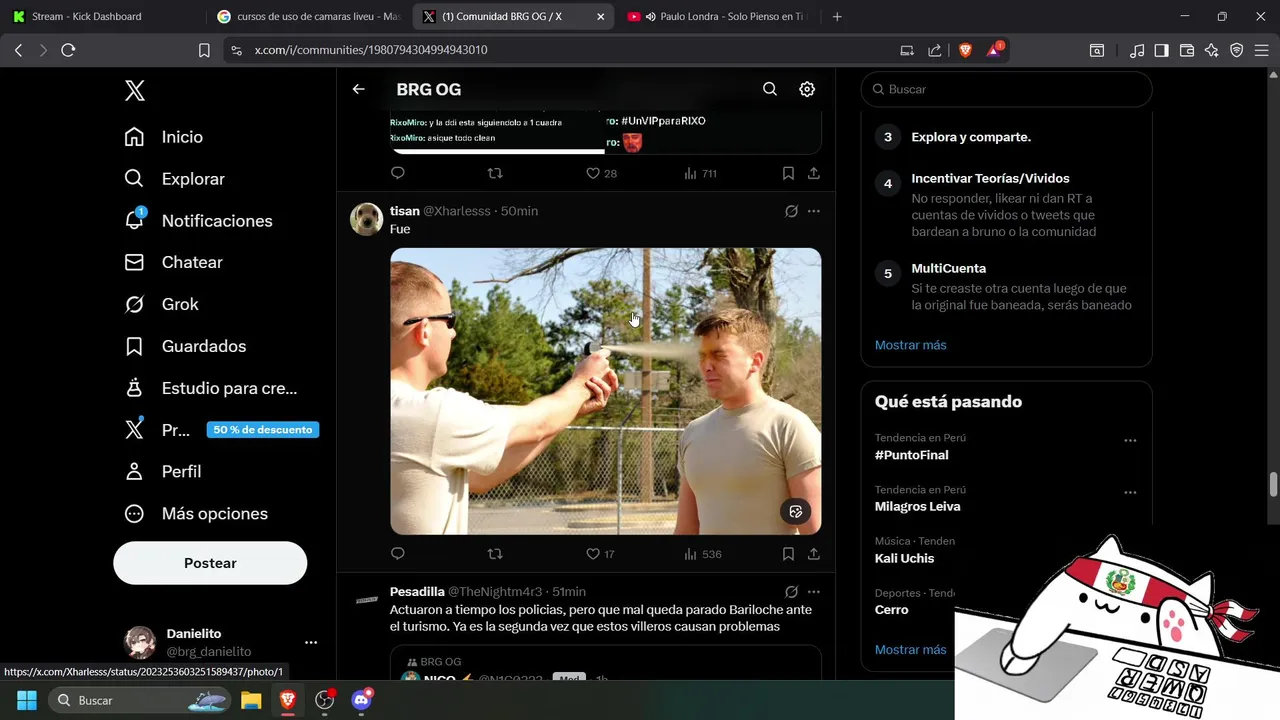Screen dimensions: 1280x720
Task: Open @Xharlesss profile link
Action: click(457, 211)
